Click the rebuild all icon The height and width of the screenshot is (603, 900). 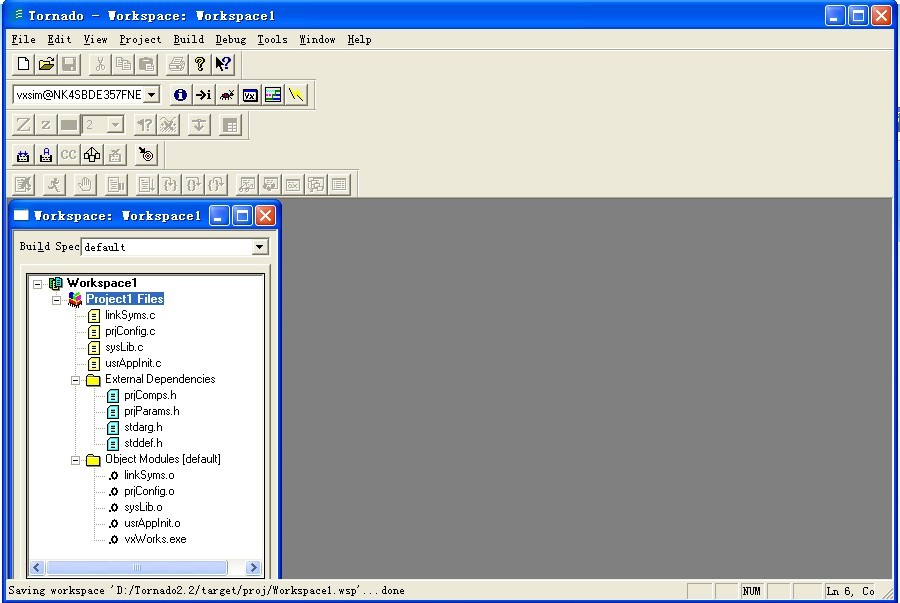pos(46,155)
